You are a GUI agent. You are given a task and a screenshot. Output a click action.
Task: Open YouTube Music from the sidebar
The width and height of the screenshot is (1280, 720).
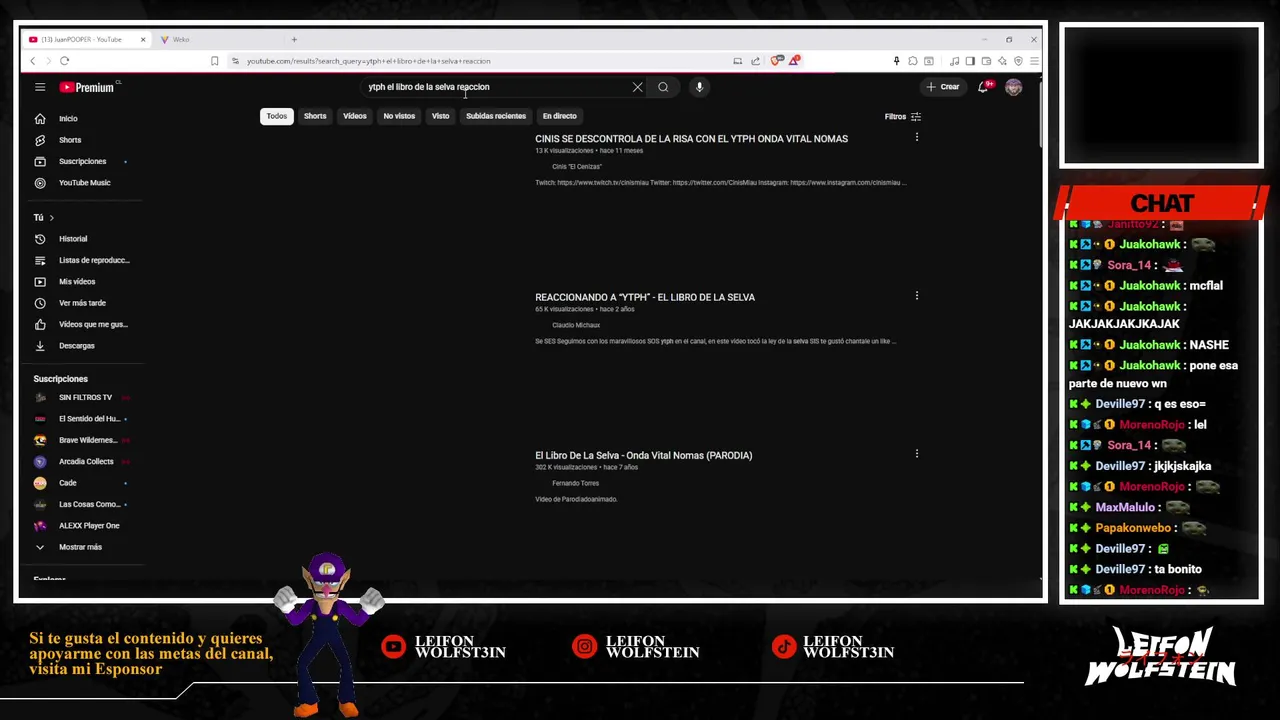82,183
